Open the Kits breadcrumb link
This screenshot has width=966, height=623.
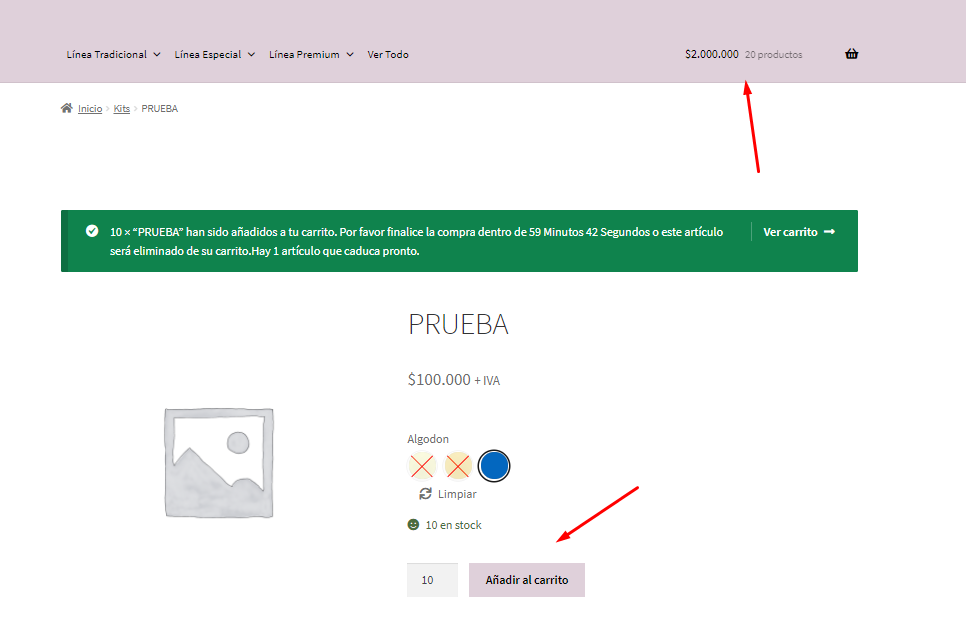[x=121, y=108]
